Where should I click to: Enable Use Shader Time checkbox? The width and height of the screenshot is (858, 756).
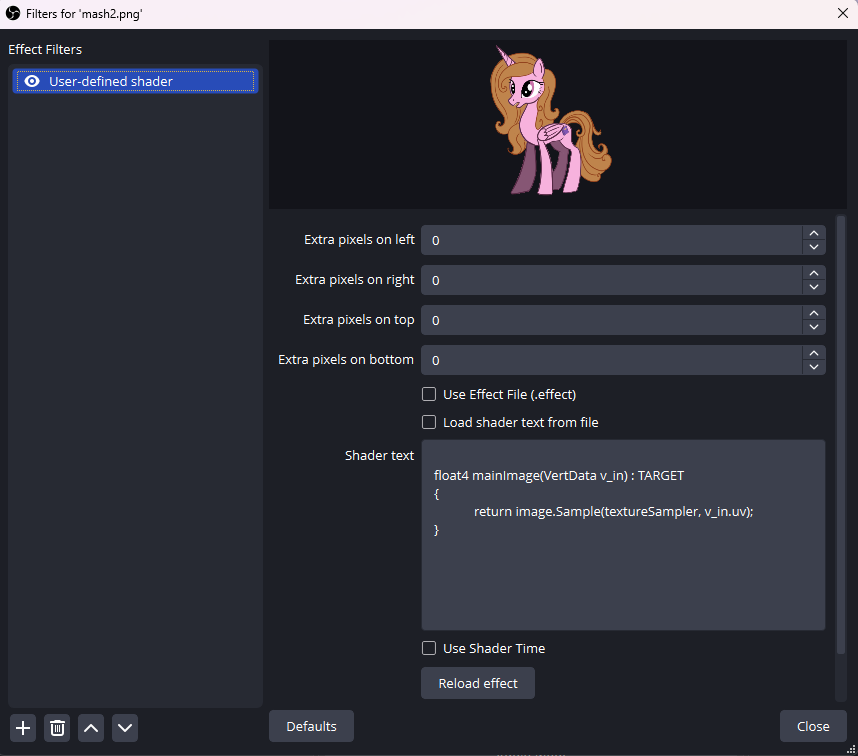(429, 648)
